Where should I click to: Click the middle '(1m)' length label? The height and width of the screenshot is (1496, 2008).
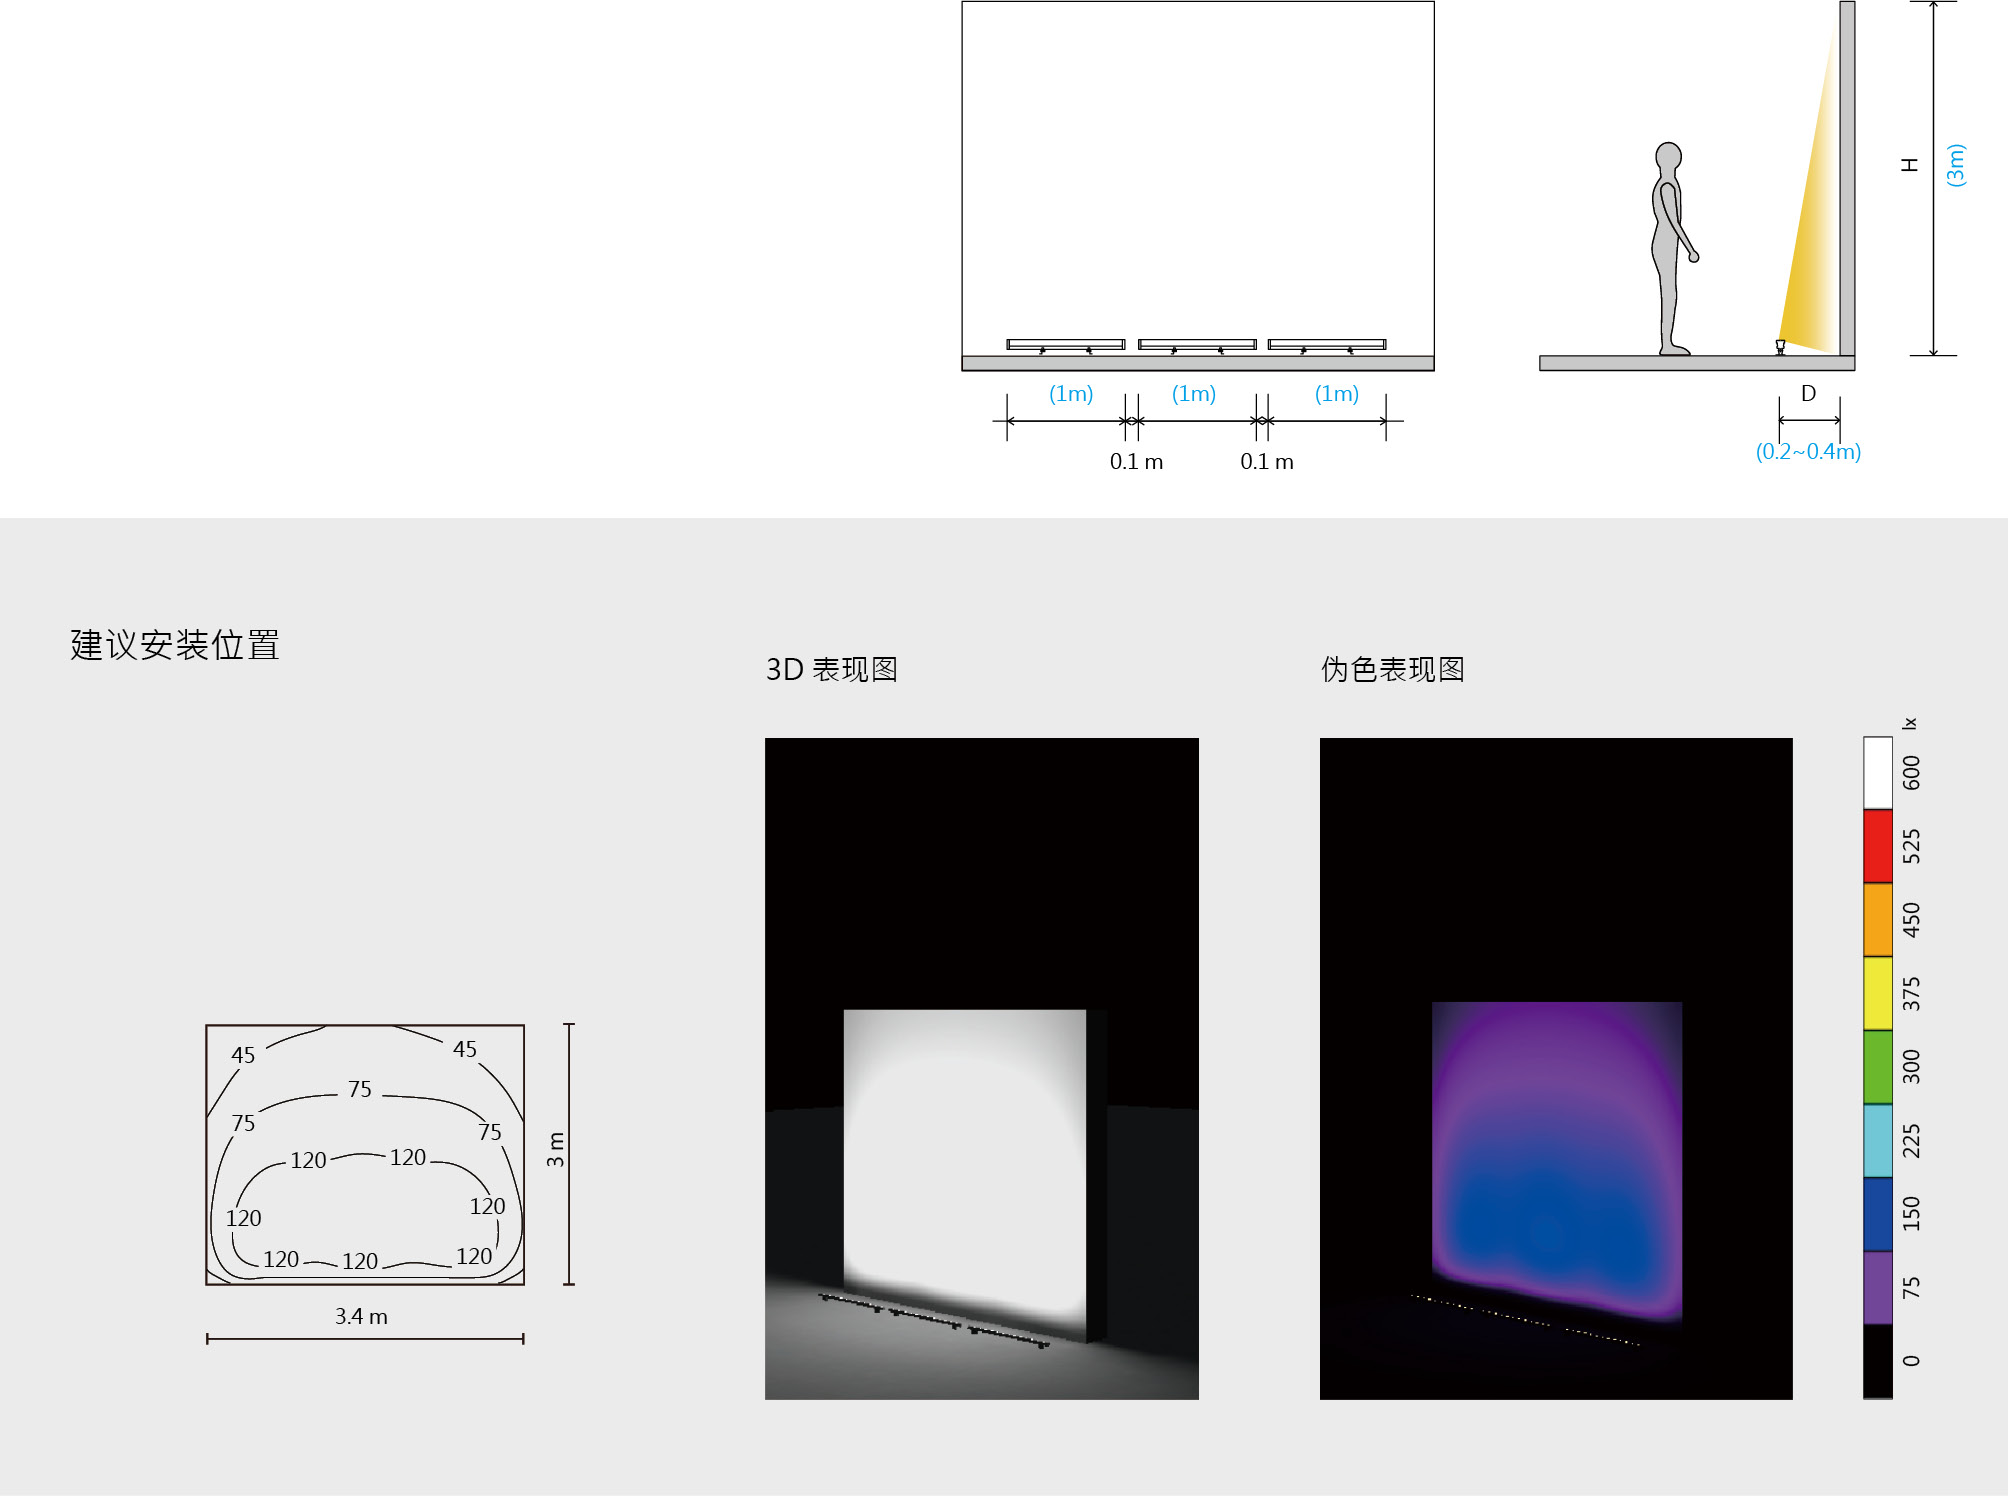(1194, 393)
